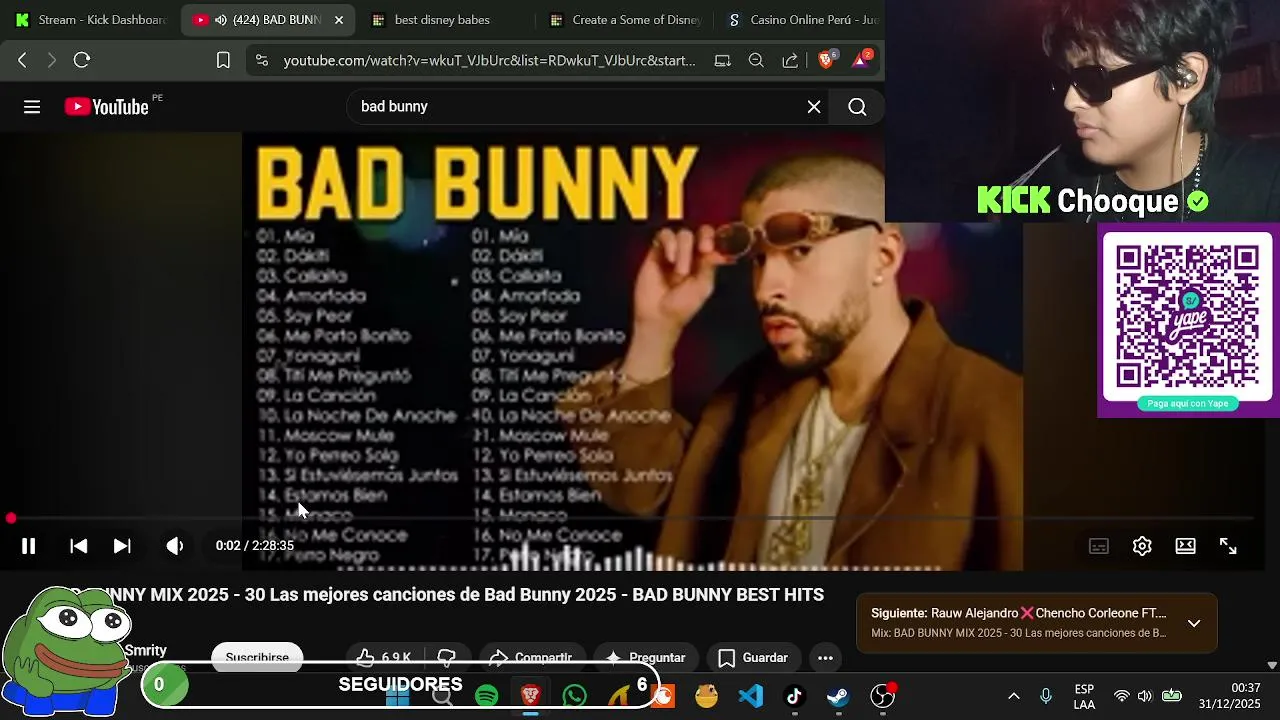Go back with the browser back arrow
This screenshot has height=720, width=1280.
tap(22, 60)
